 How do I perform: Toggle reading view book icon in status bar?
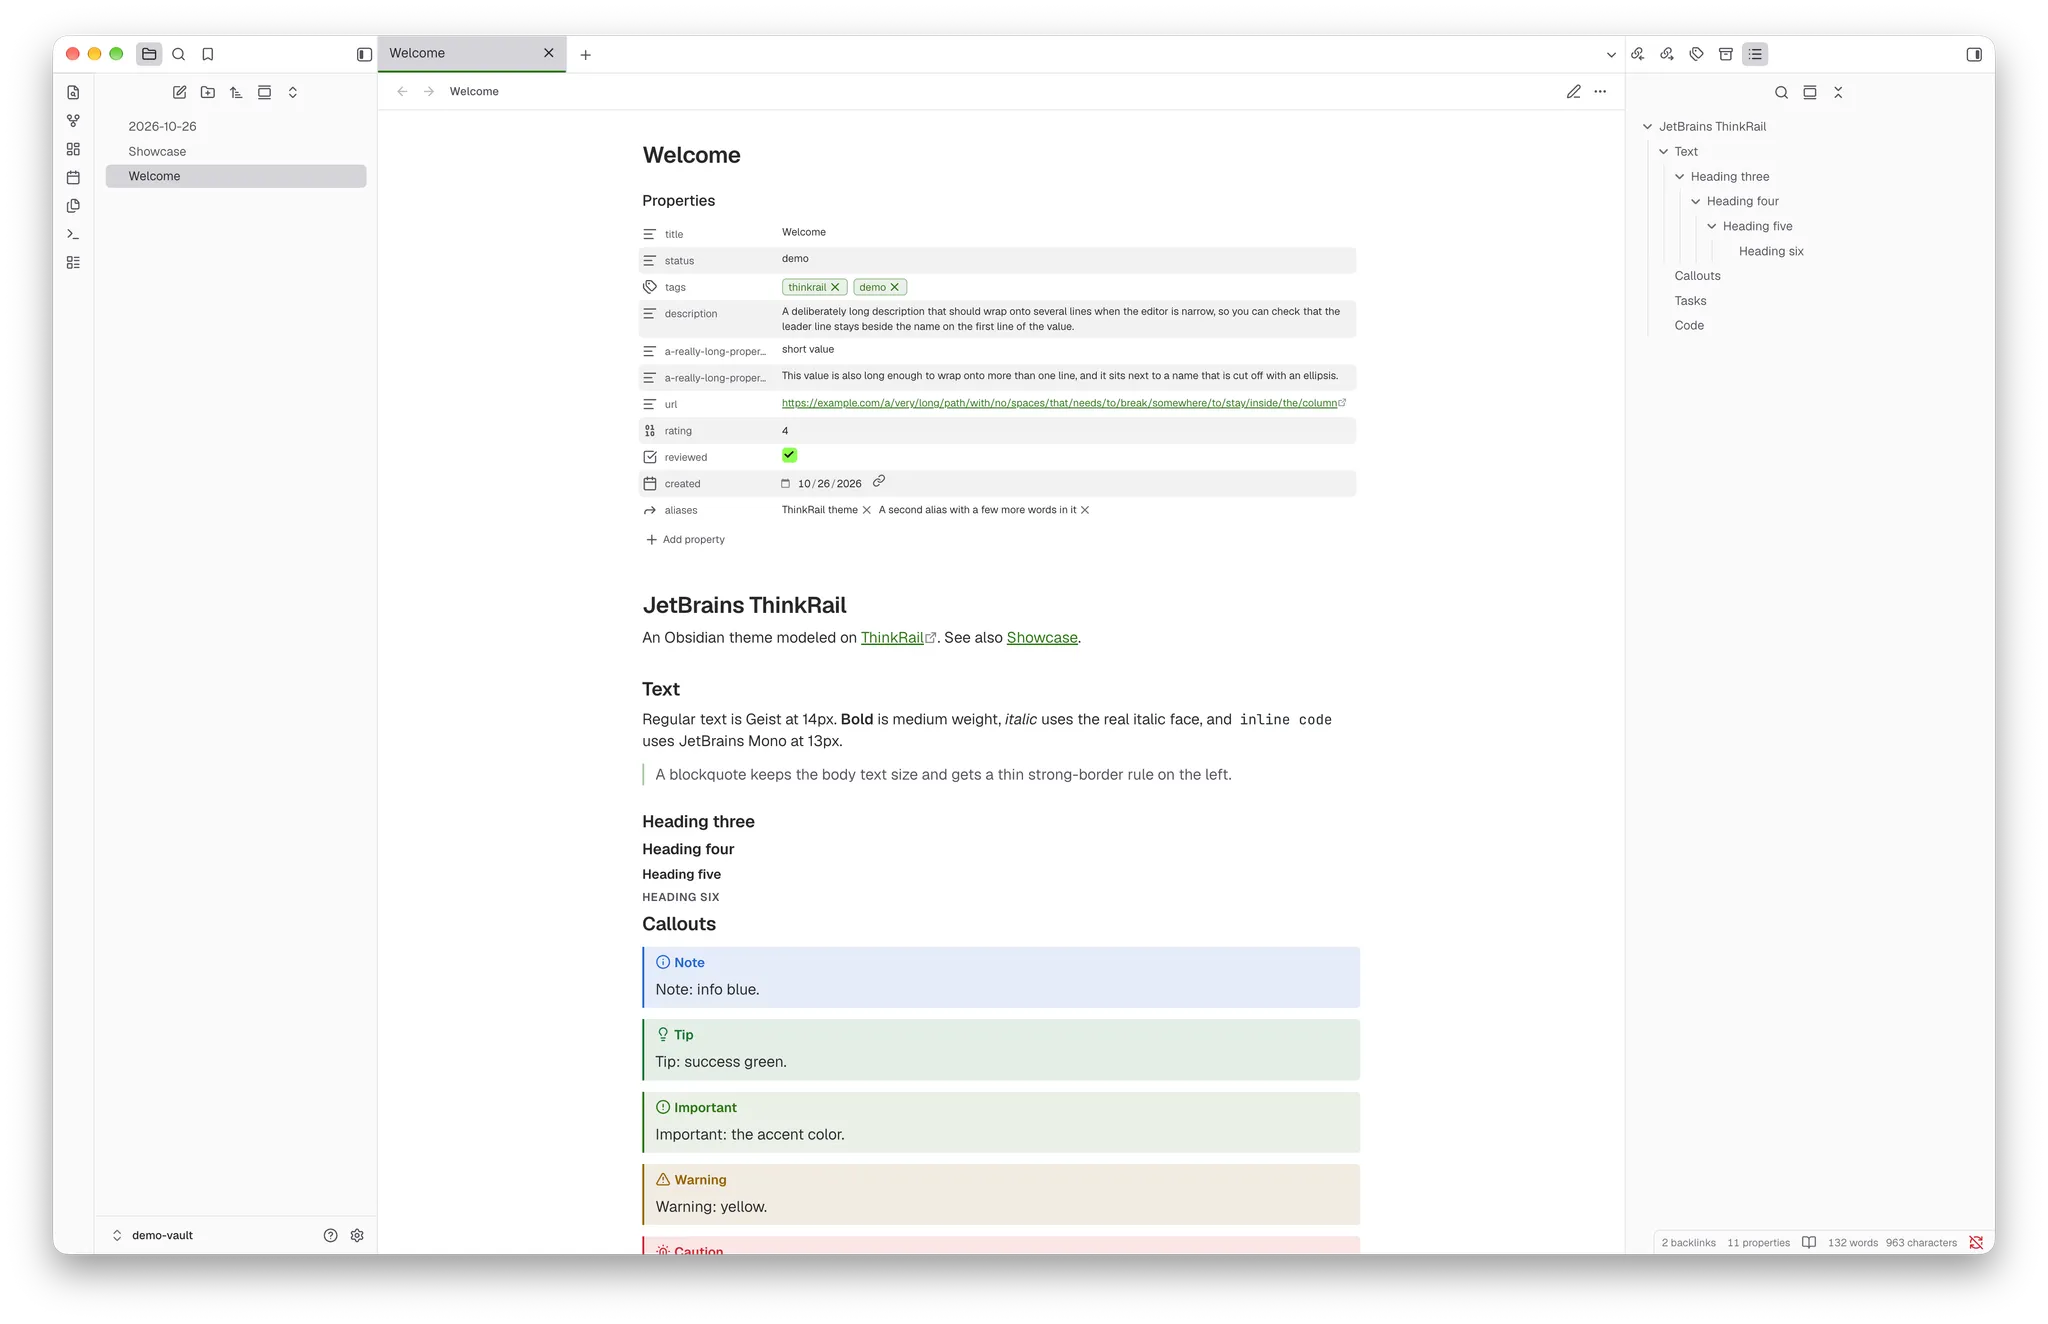pyautogui.click(x=1809, y=1242)
